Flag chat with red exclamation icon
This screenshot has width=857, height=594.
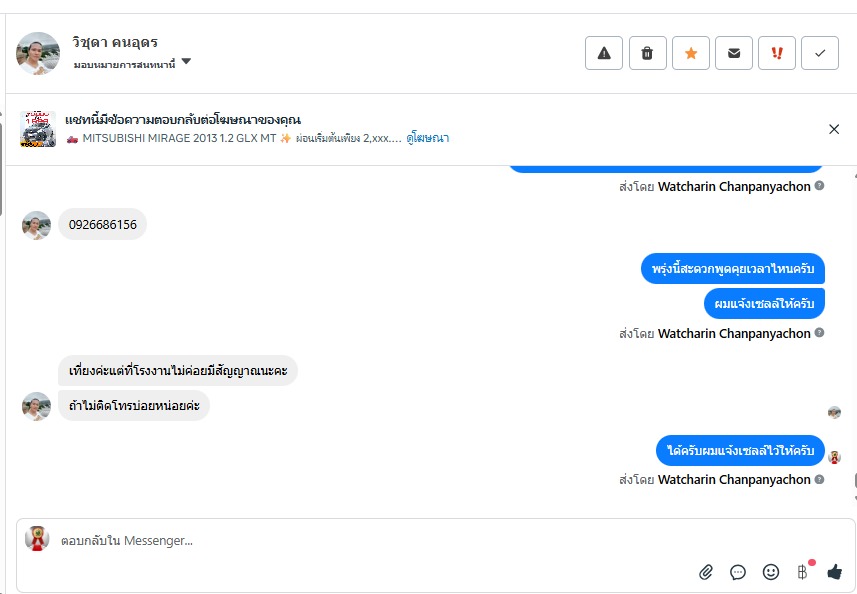point(777,54)
